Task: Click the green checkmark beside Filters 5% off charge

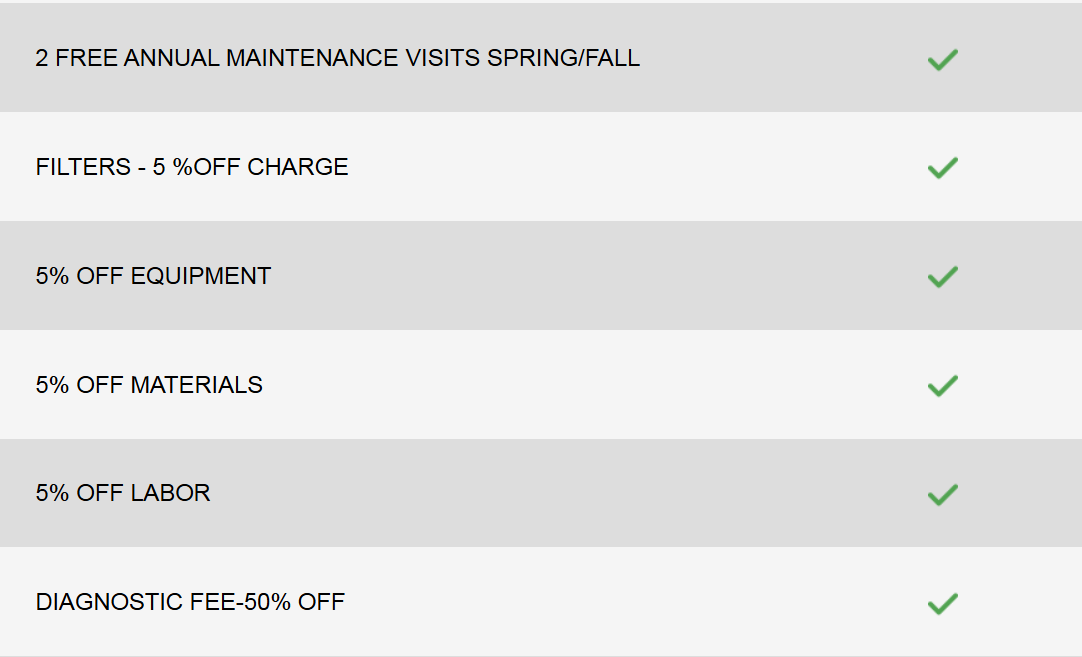Action: (x=942, y=168)
